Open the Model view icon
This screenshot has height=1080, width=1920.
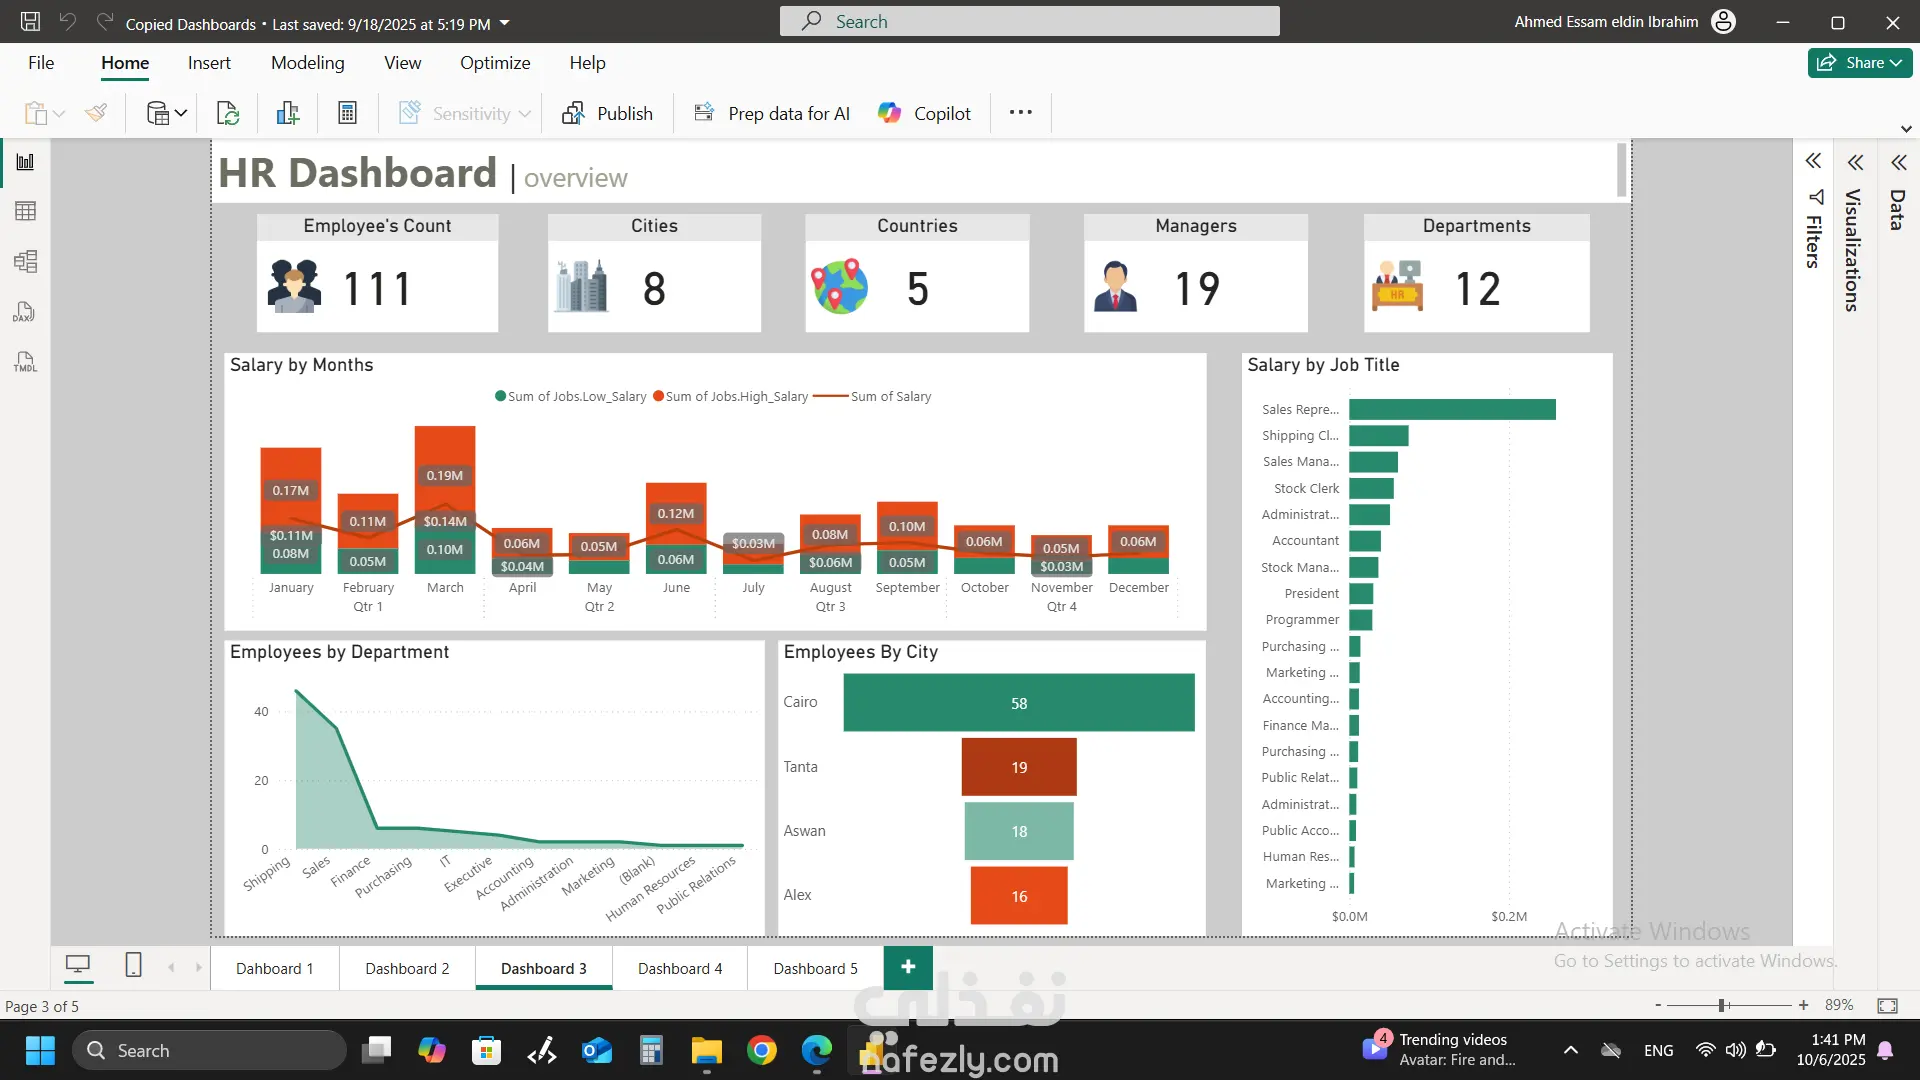[x=25, y=262]
